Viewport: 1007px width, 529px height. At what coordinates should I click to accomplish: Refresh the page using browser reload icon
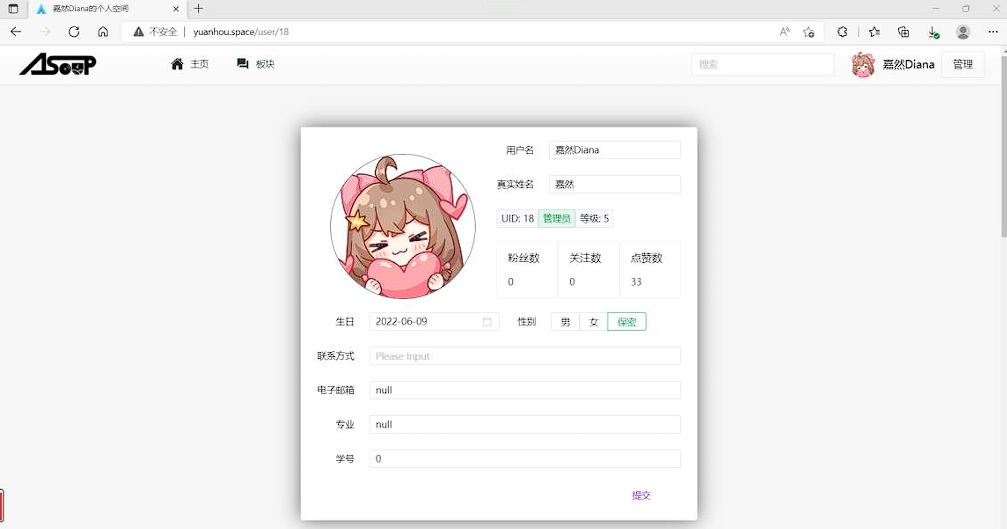coord(74,32)
